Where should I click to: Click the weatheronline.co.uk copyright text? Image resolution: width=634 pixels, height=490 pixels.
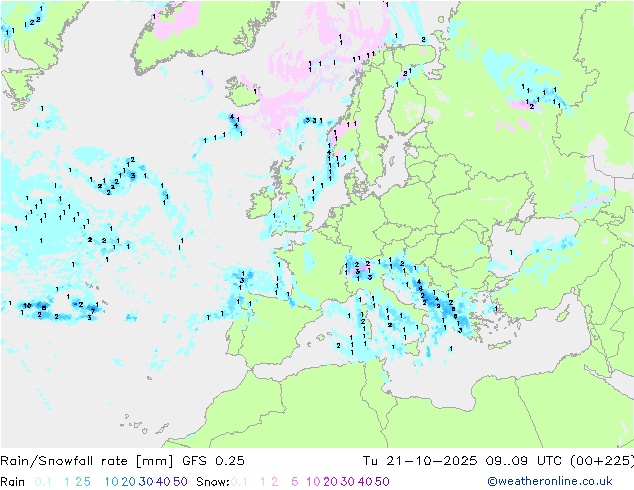coord(550,481)
